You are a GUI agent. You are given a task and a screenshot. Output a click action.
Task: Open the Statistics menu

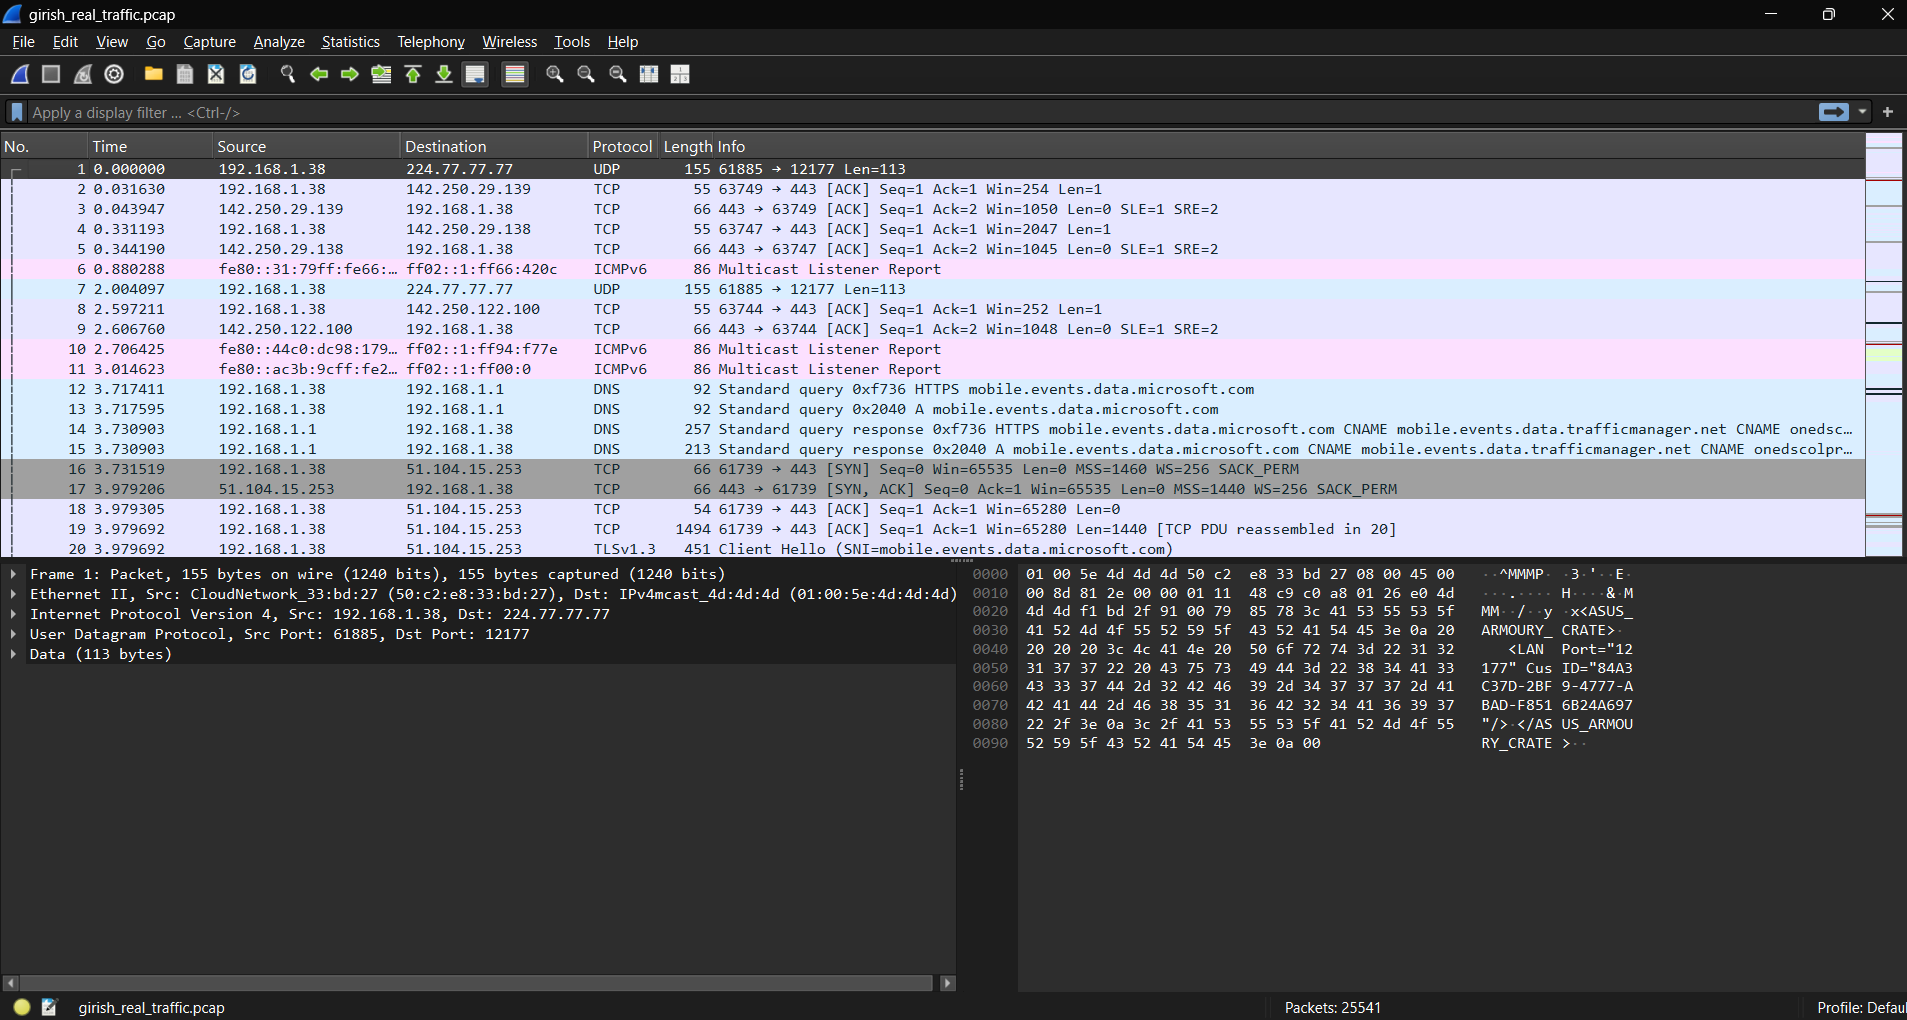350,42
